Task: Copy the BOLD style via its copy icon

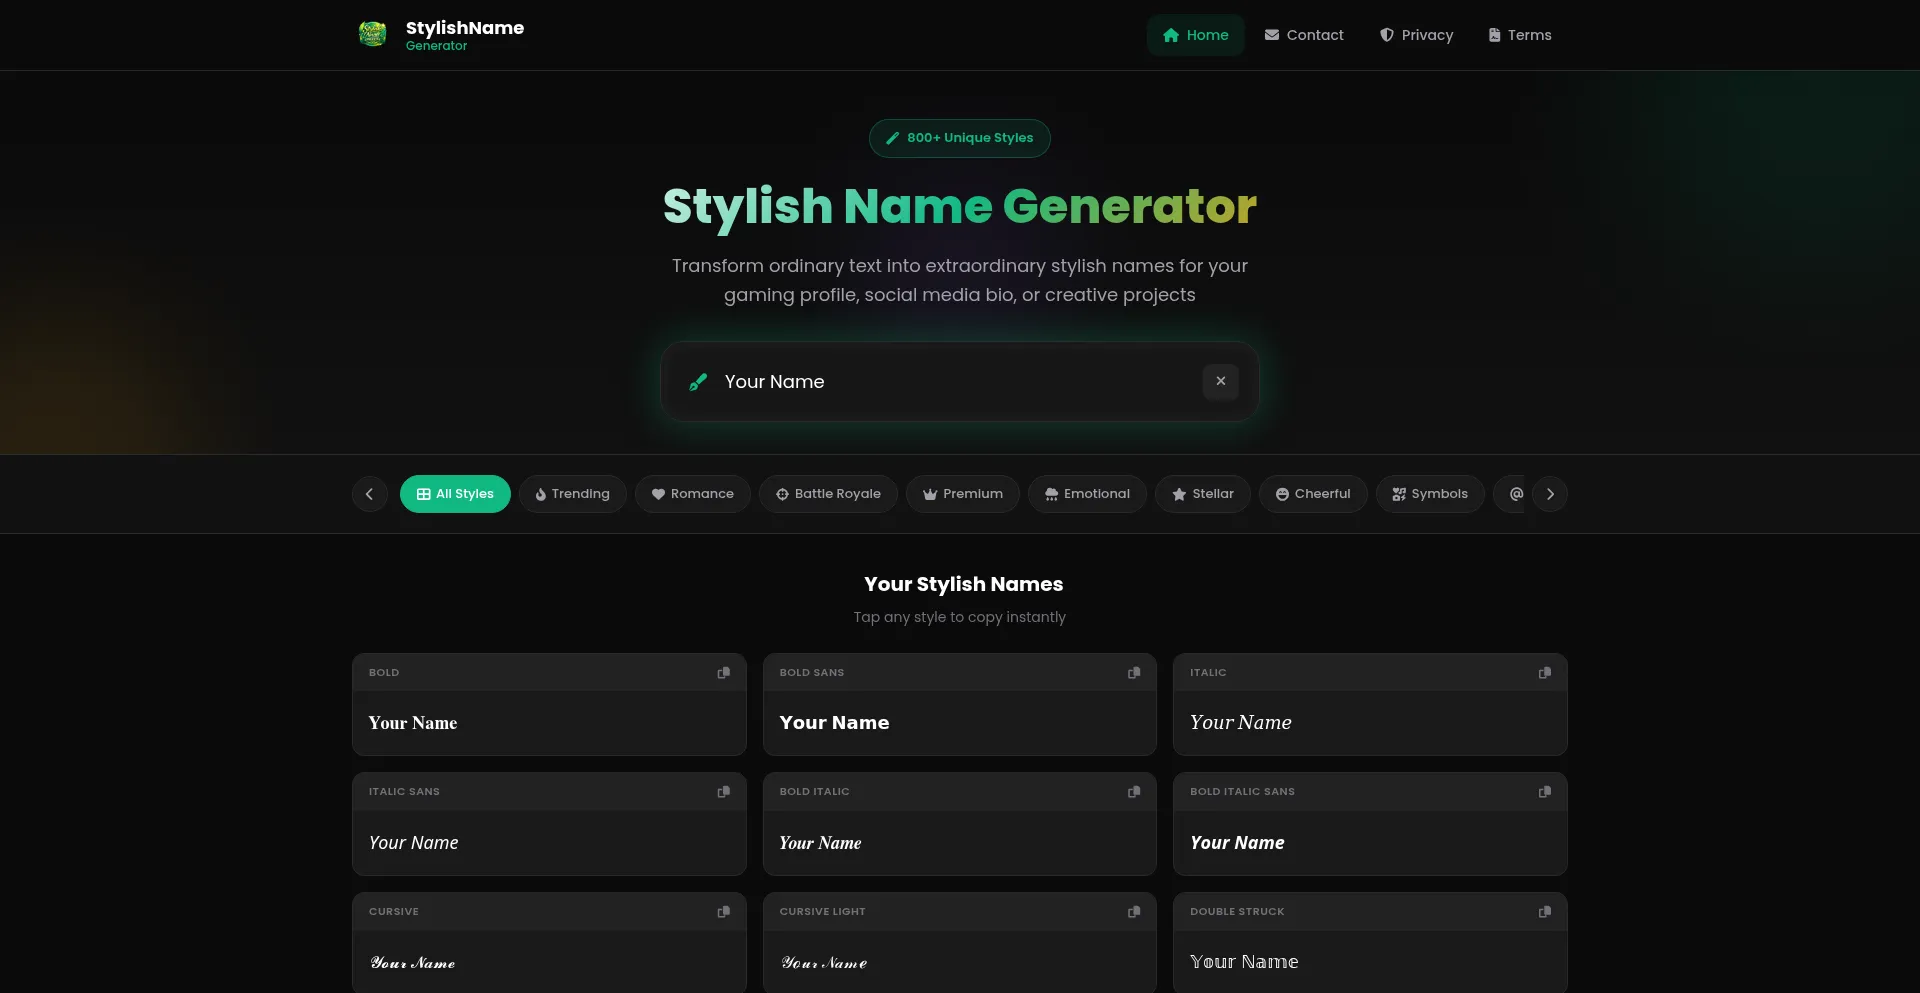Action: [x=723, y=673]
